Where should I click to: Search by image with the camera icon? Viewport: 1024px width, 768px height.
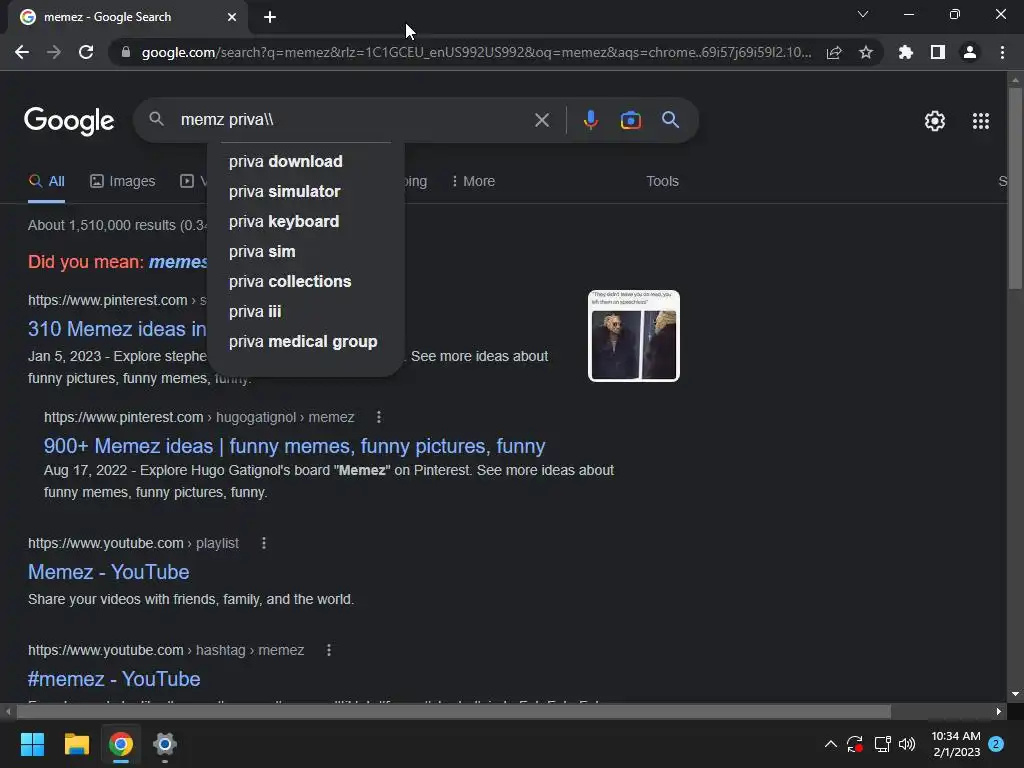[x=630, y=120]
